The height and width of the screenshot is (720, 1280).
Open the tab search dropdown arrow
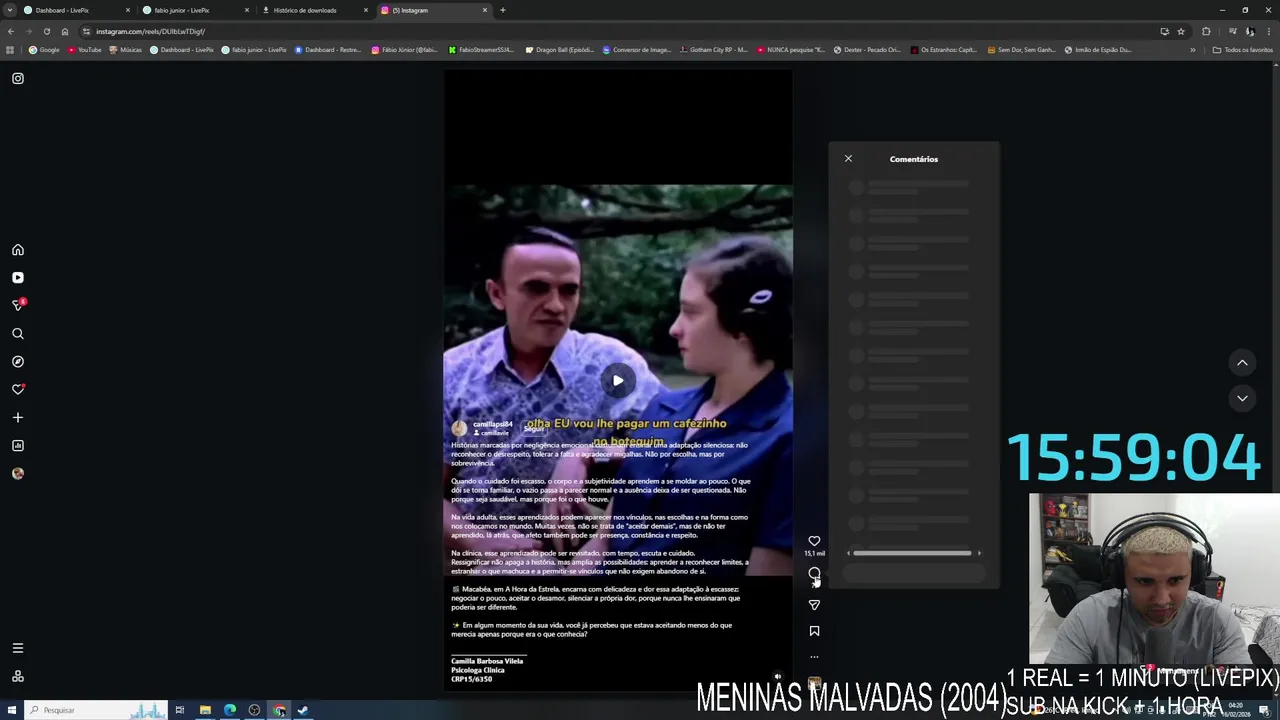pyautogui.click(x=9, y=10)
